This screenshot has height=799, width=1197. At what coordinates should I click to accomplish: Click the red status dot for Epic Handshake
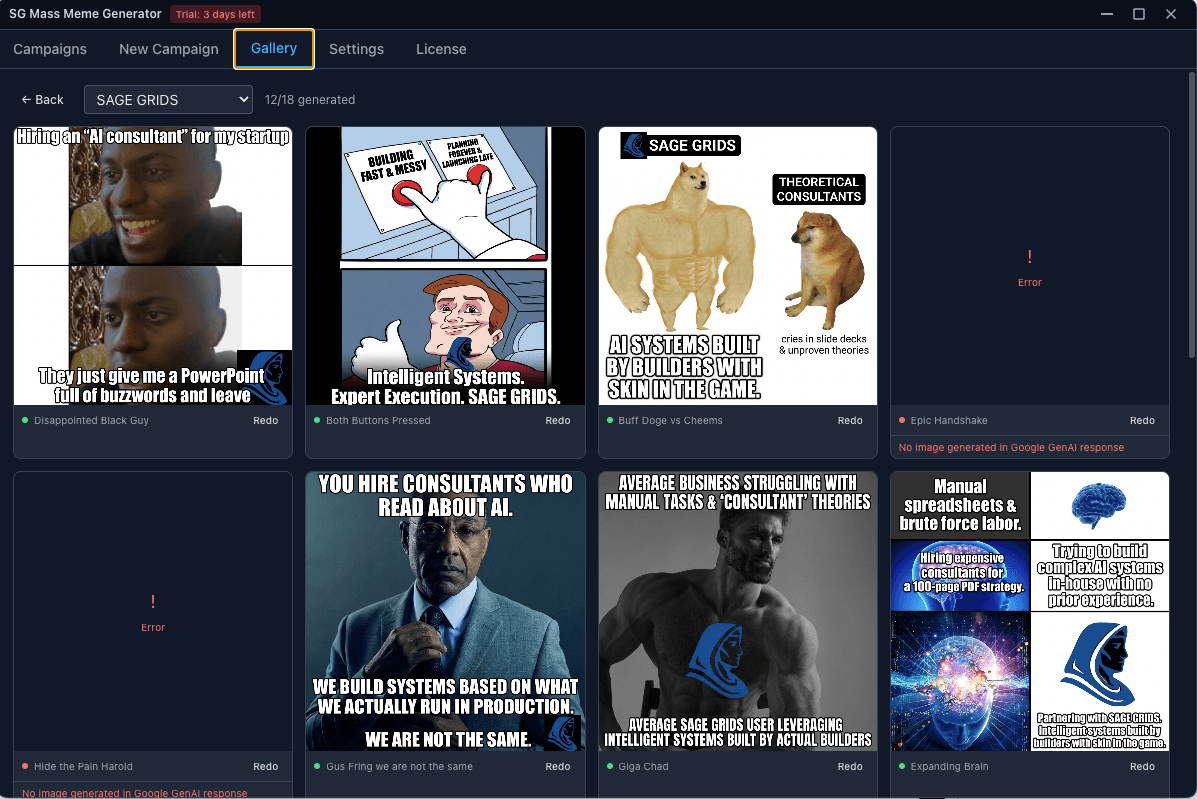(902, 420)
